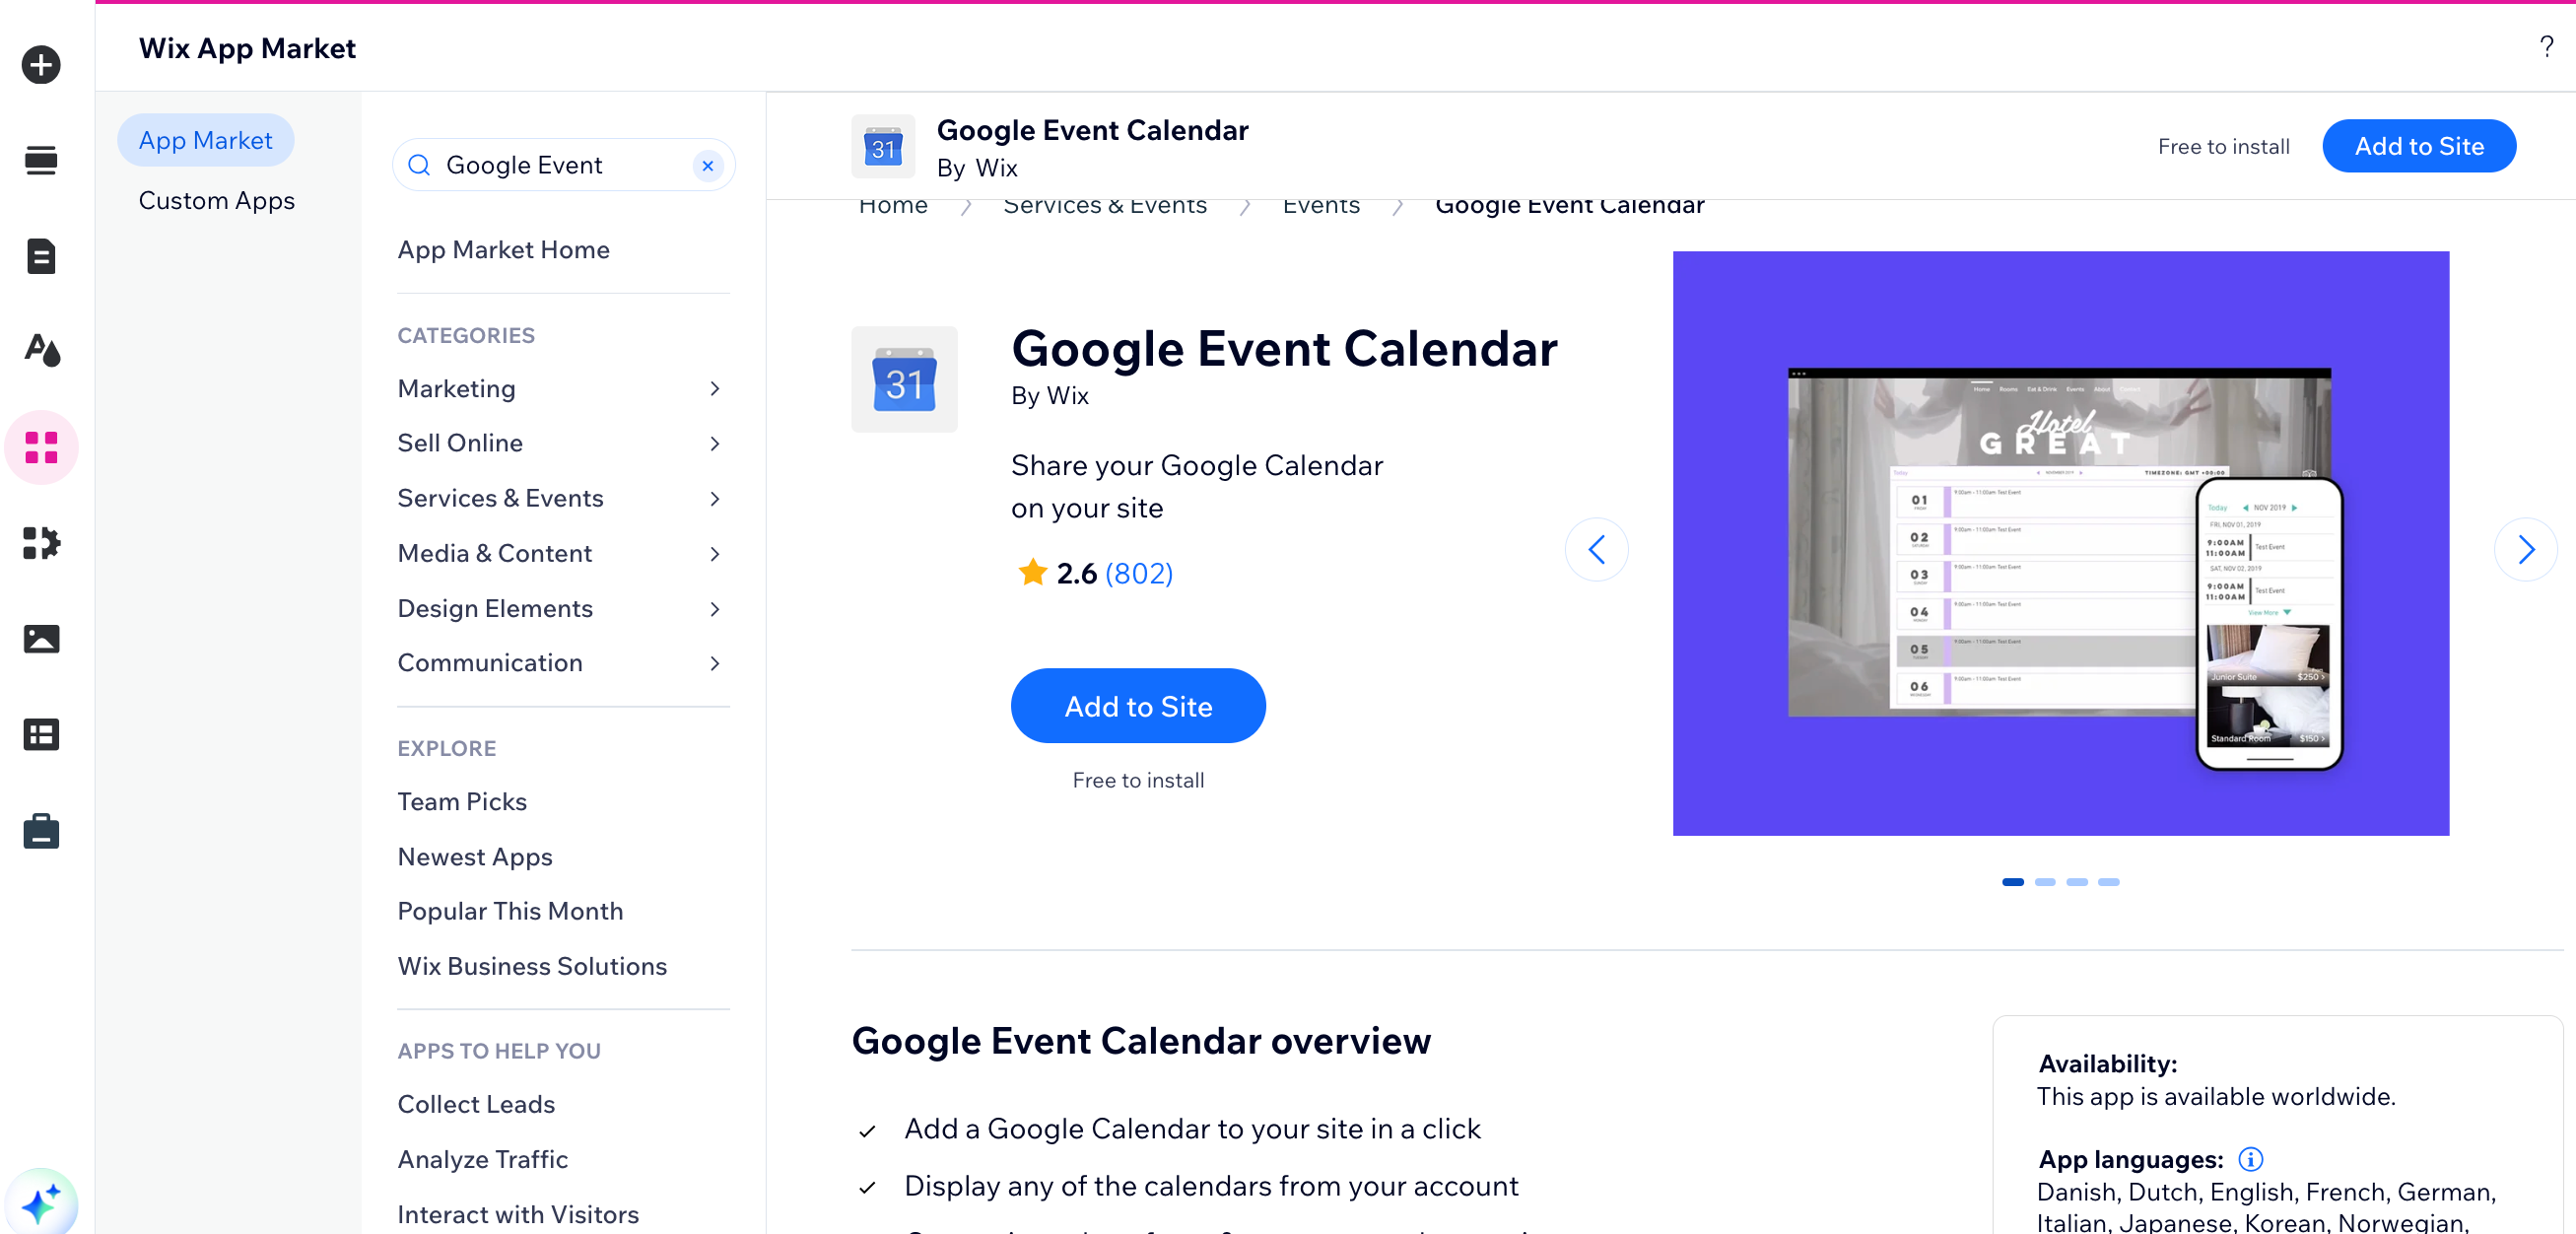2576x1234 pixels.
Task: Select the App Market Home menu item
Action: [503, 248]
